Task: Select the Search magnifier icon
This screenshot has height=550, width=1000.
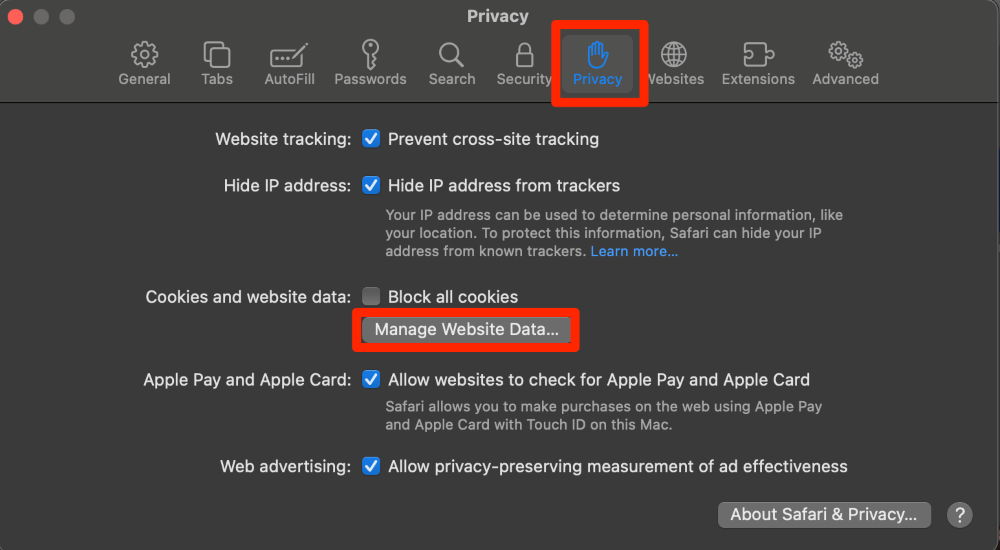Action: pyautogui.click(x=452, y=55)
